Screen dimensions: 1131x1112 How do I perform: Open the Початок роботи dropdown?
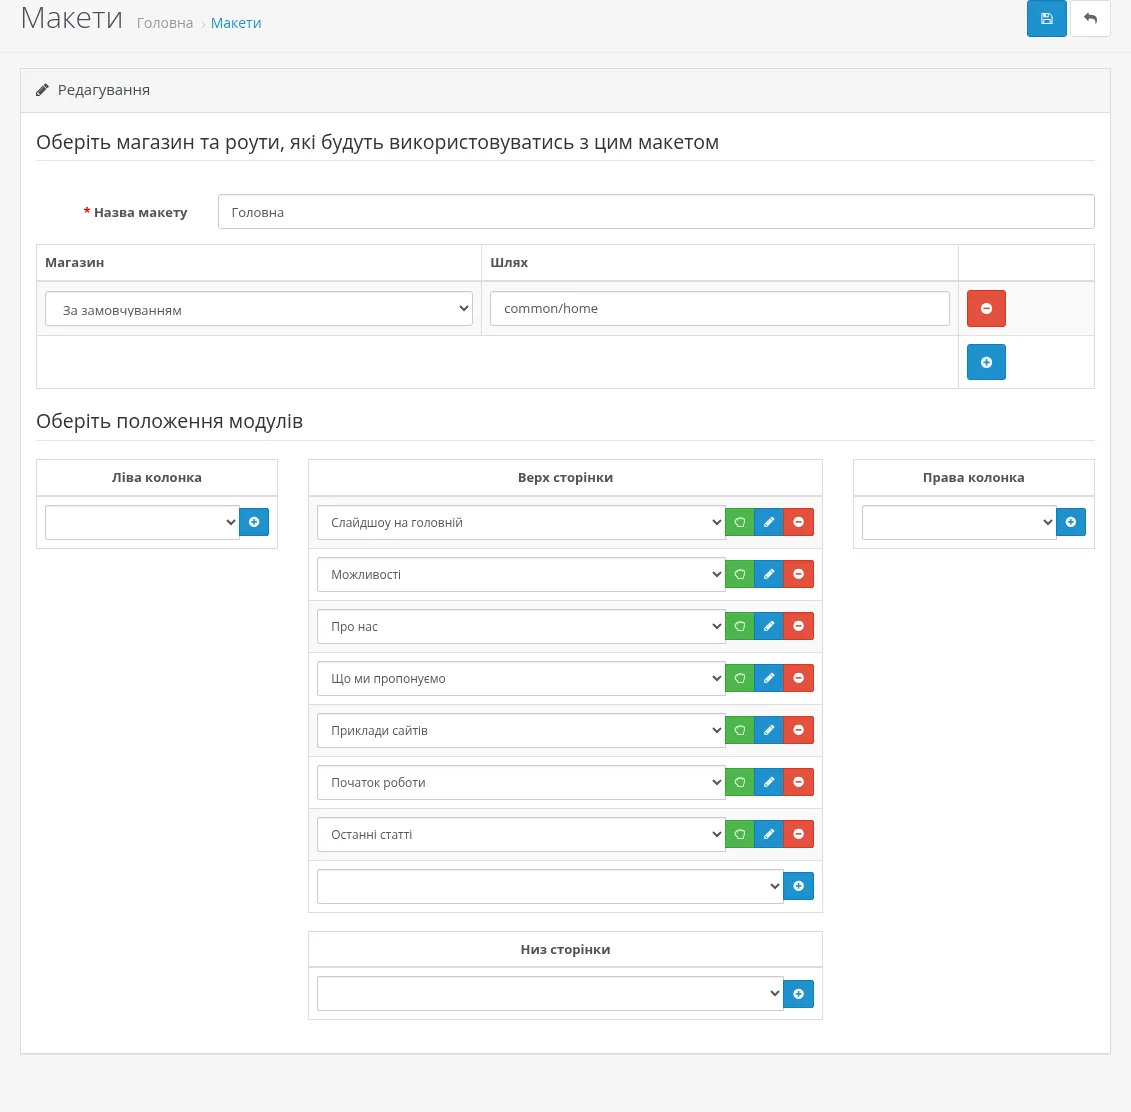[521, 782]
